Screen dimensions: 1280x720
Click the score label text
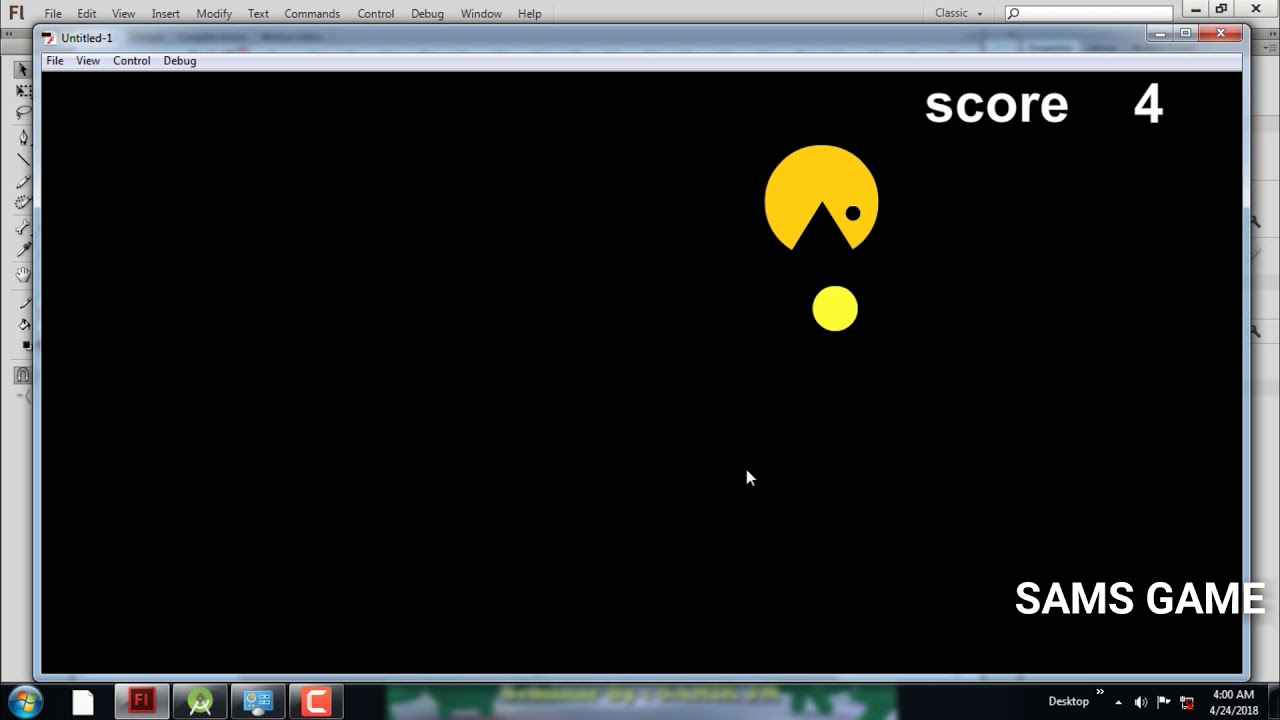pyautogui.click(x=996, y=105)
